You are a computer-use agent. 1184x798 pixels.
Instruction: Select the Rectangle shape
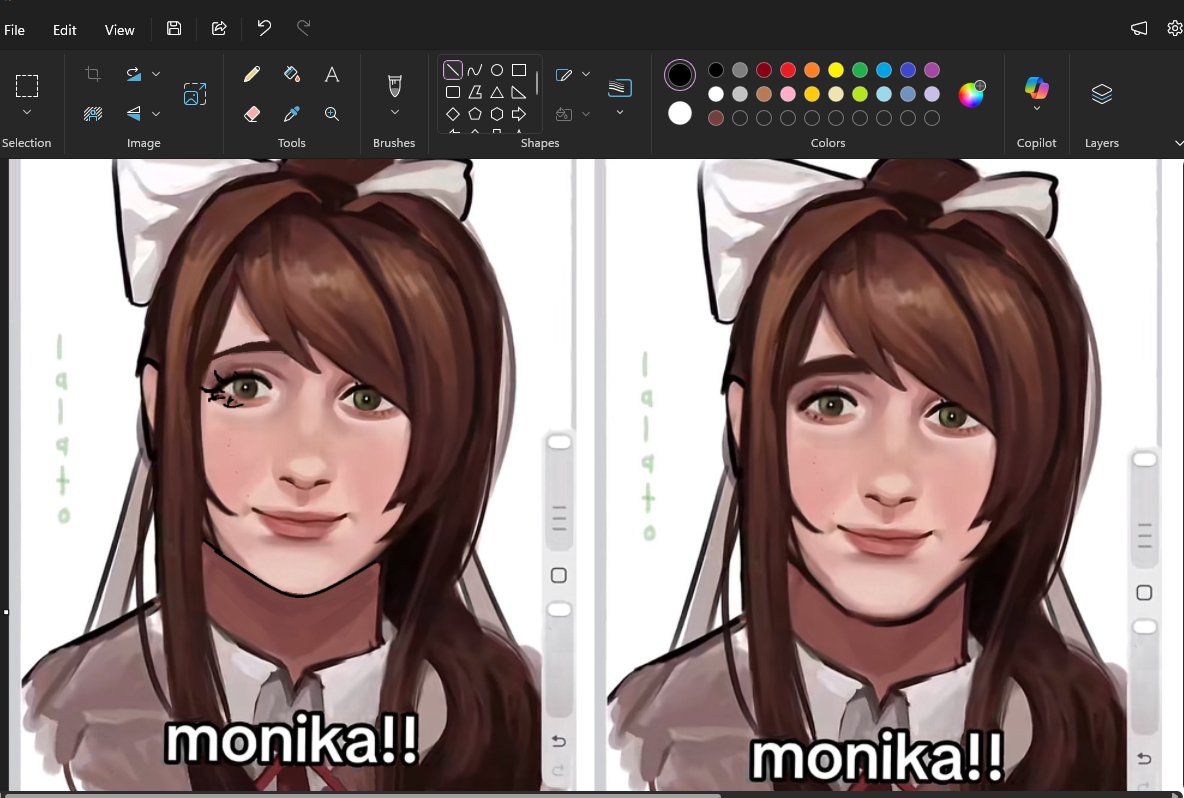[519, 70]
